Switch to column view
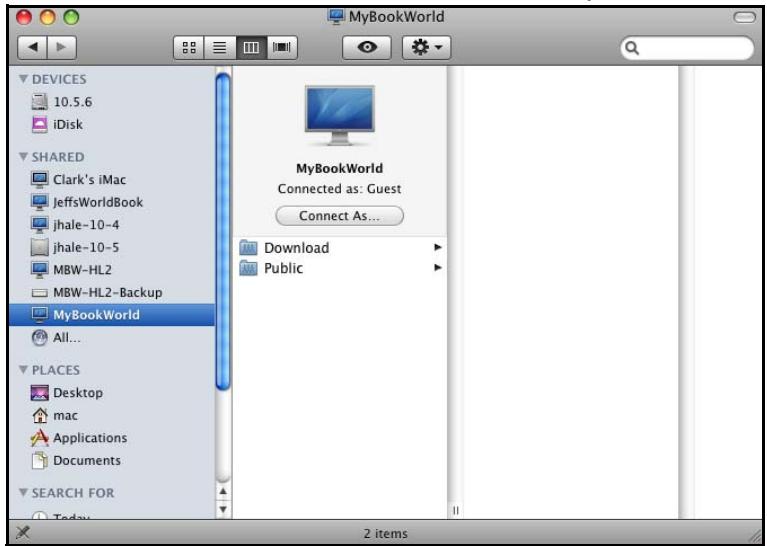Screen dimensions: 767x546 (x=251, y=47)
